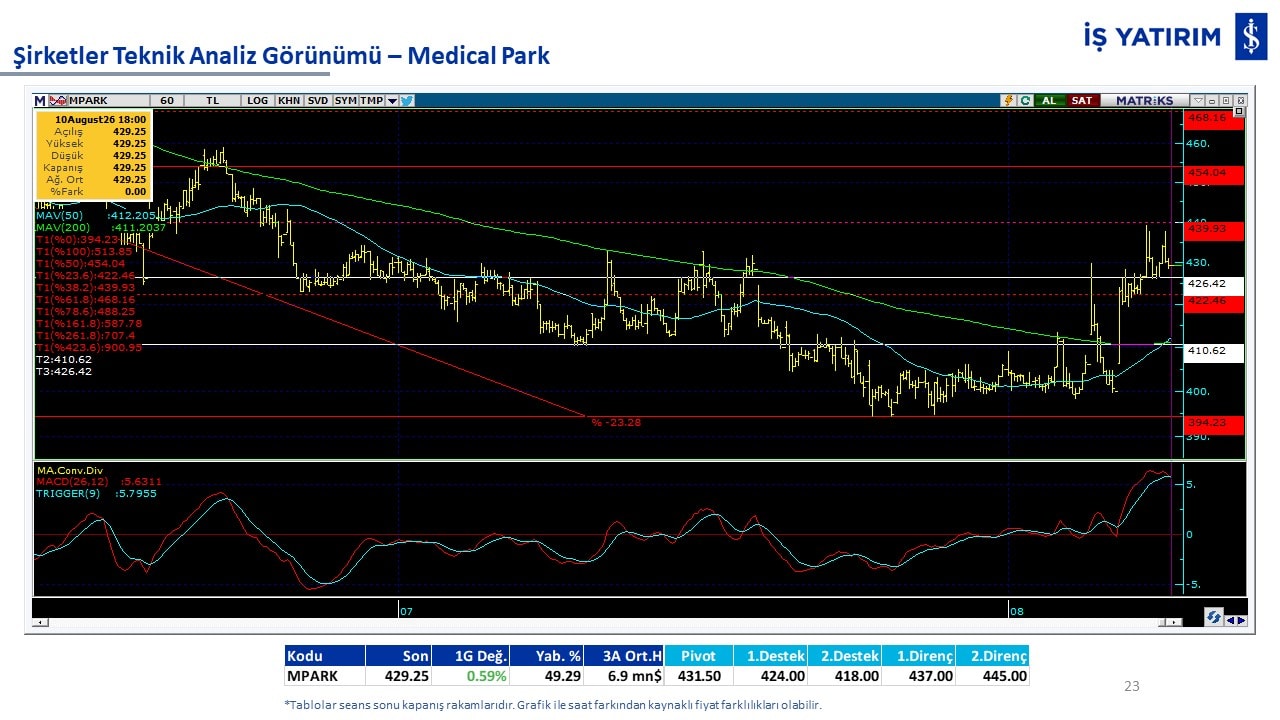The width and height of the screenshot is (1280, 720).
Task: Click the 0.59% daily change cell
Action: 471,676
